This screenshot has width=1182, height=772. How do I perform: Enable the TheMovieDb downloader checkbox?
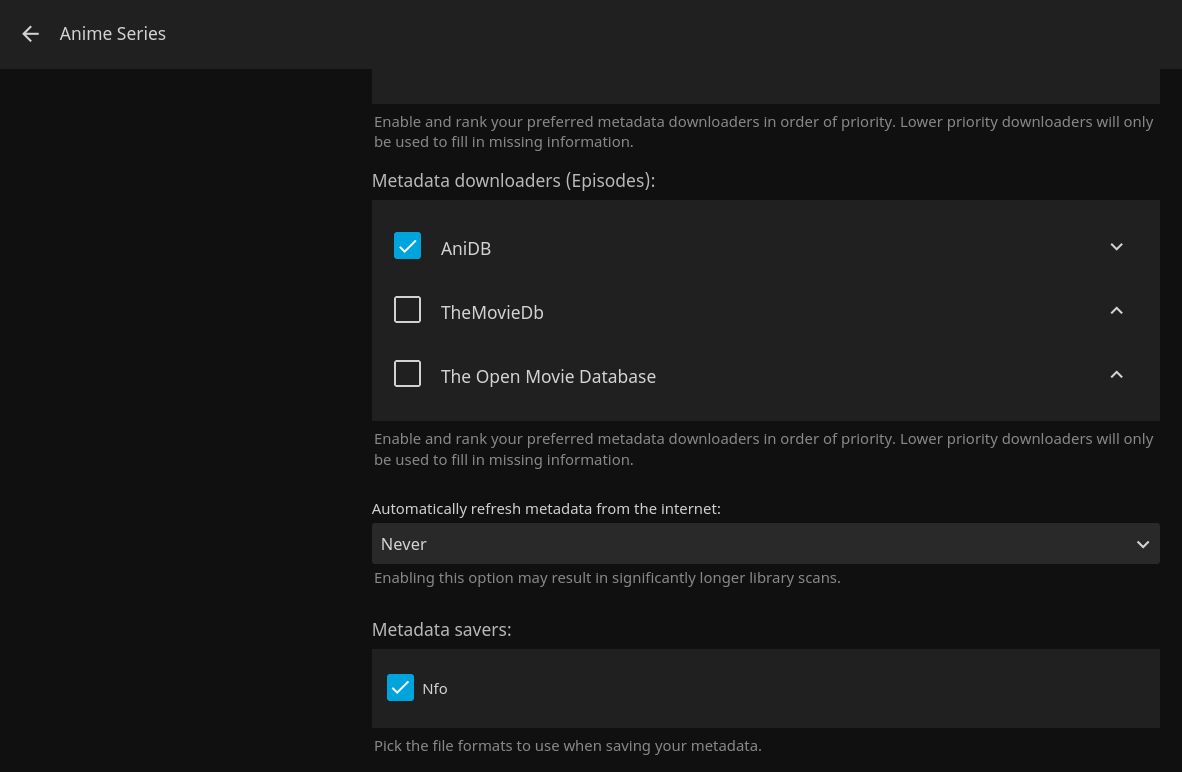pyautogui.click(x=407, y=310)
